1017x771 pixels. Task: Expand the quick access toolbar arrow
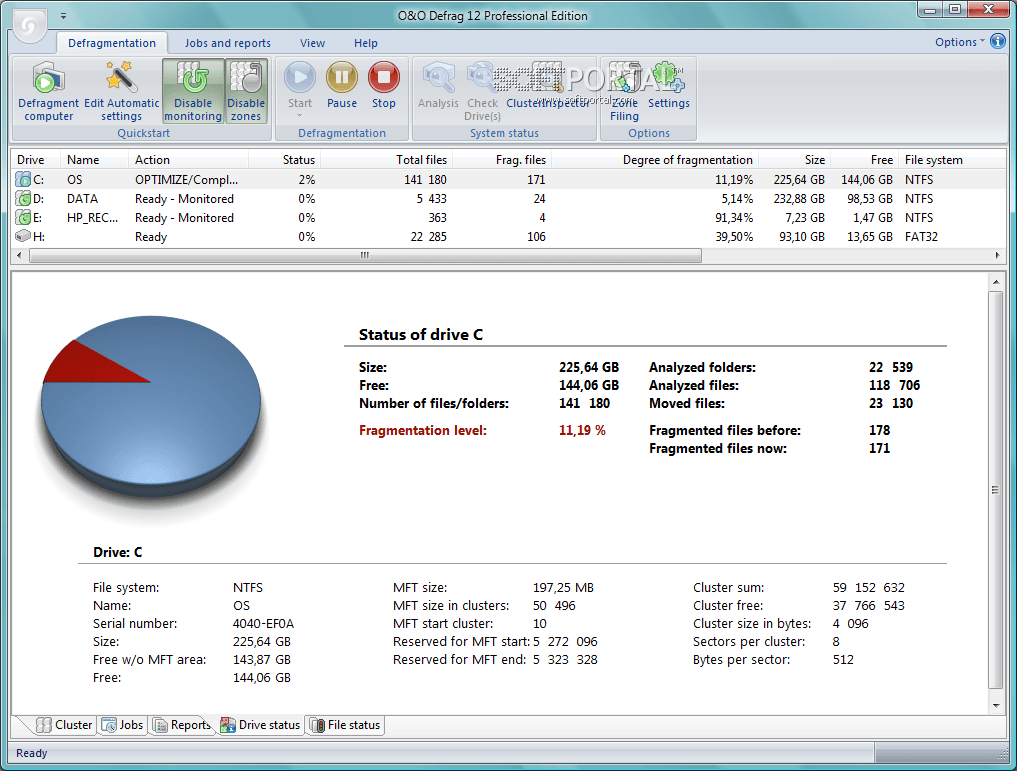pyautogui.click(x=64, y=16)
